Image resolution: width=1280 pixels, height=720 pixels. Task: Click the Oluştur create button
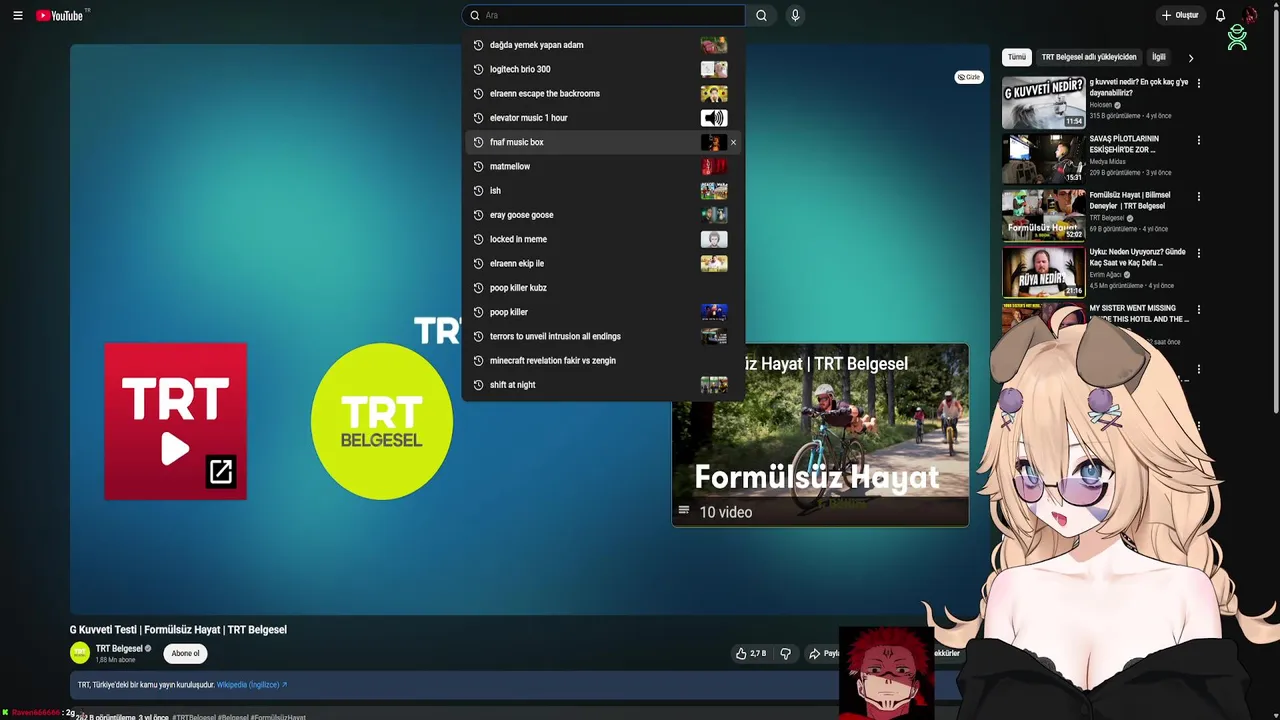(x=1180, y=15)
